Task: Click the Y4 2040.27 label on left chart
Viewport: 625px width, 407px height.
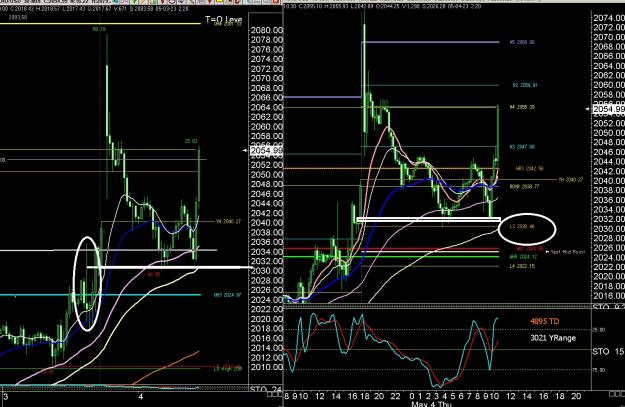Action: (228, 221)
